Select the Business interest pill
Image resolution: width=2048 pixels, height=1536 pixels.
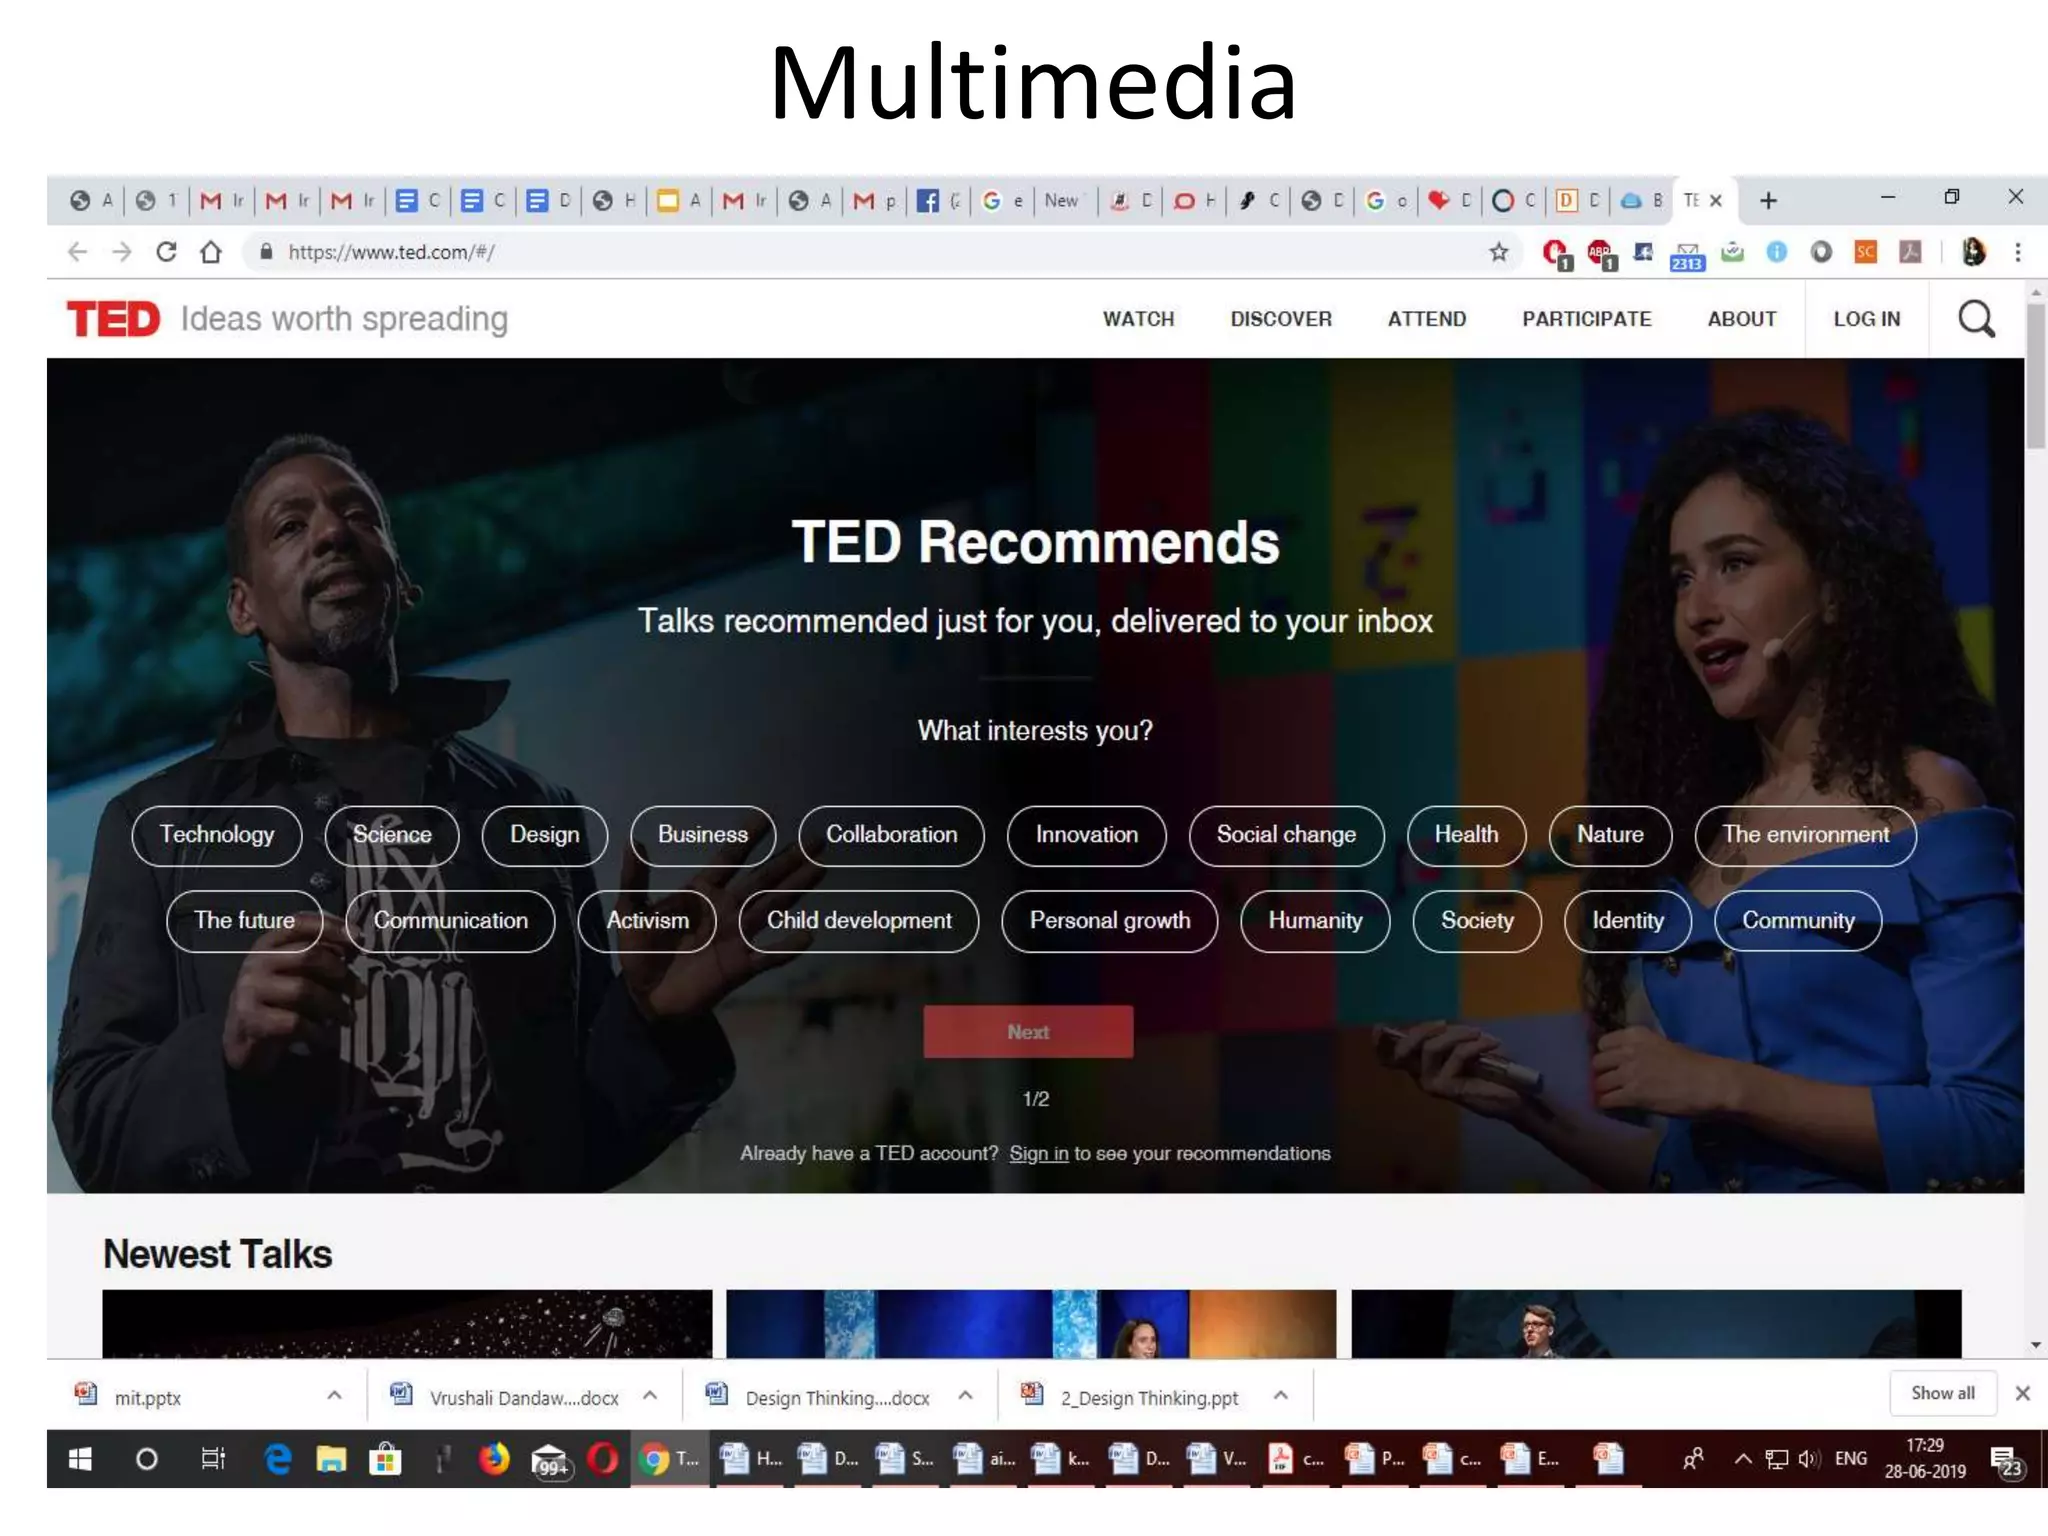tap(703, 835)
